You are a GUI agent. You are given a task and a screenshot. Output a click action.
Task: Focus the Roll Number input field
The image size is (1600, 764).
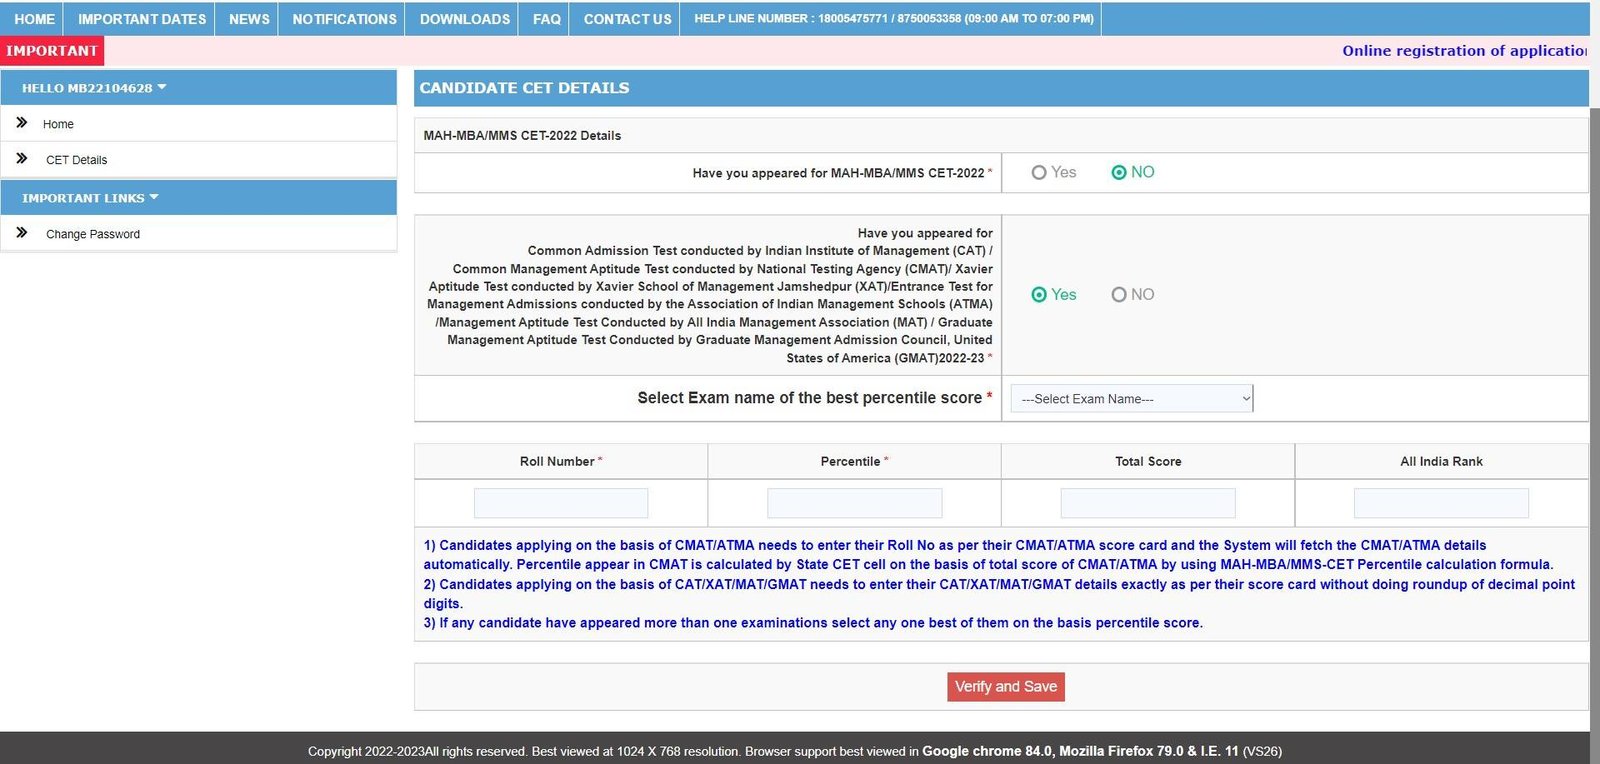click(x=561, y=503)
